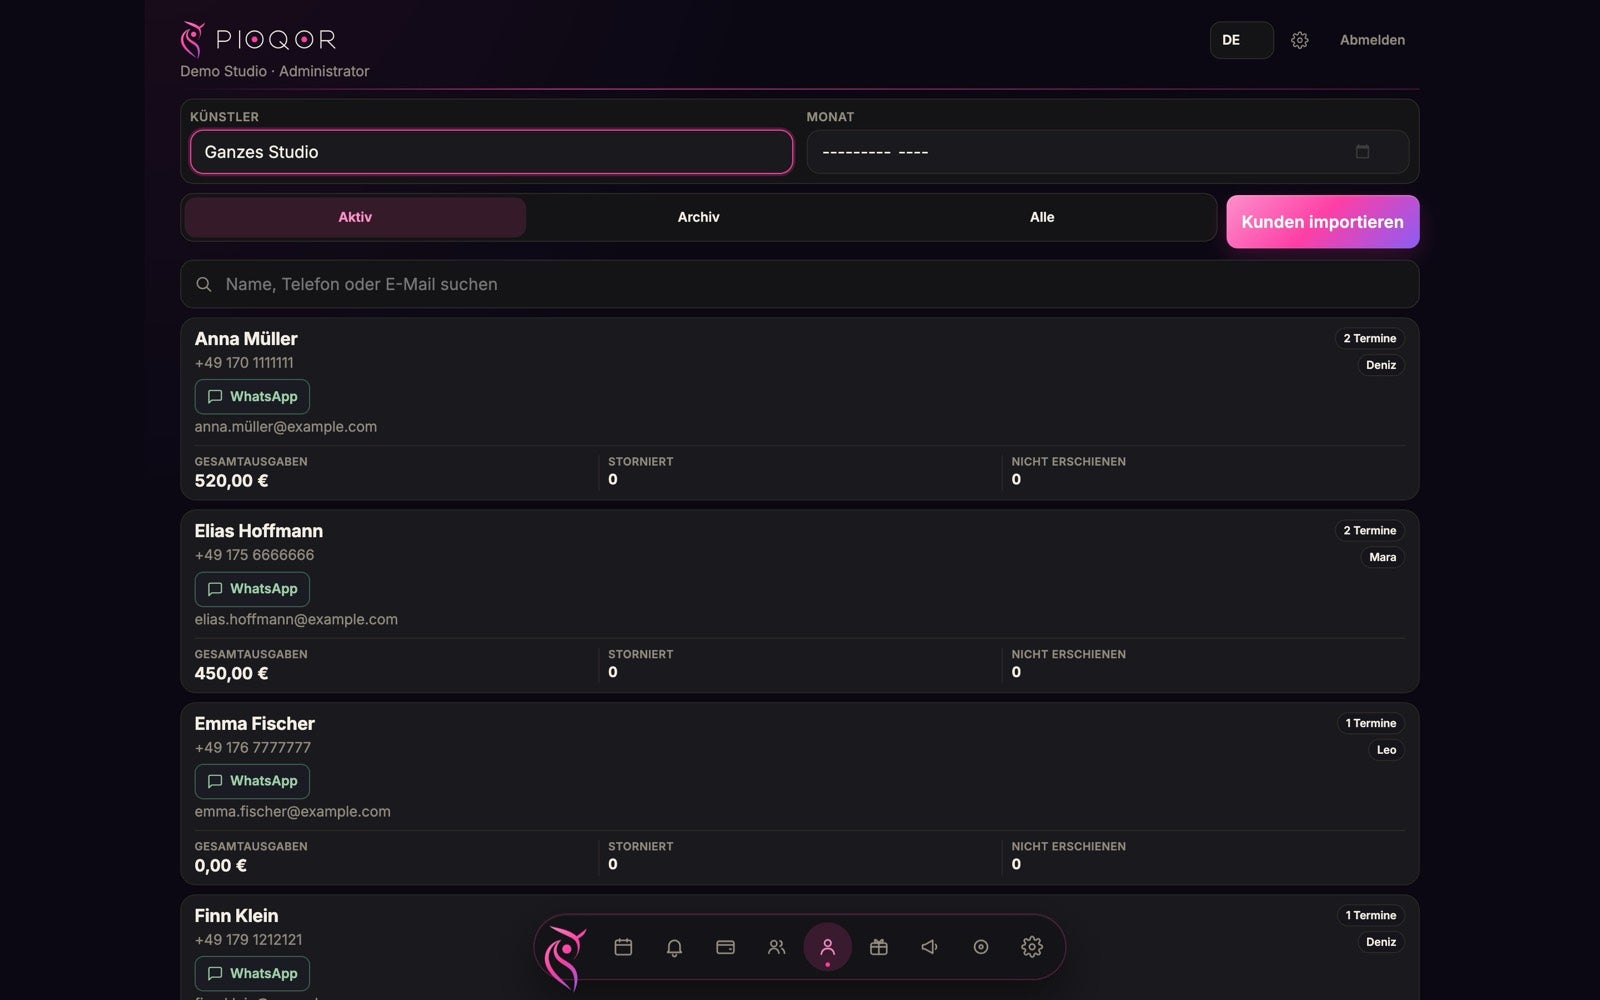Open the calendar icon in bottom dock

[623, 947]
